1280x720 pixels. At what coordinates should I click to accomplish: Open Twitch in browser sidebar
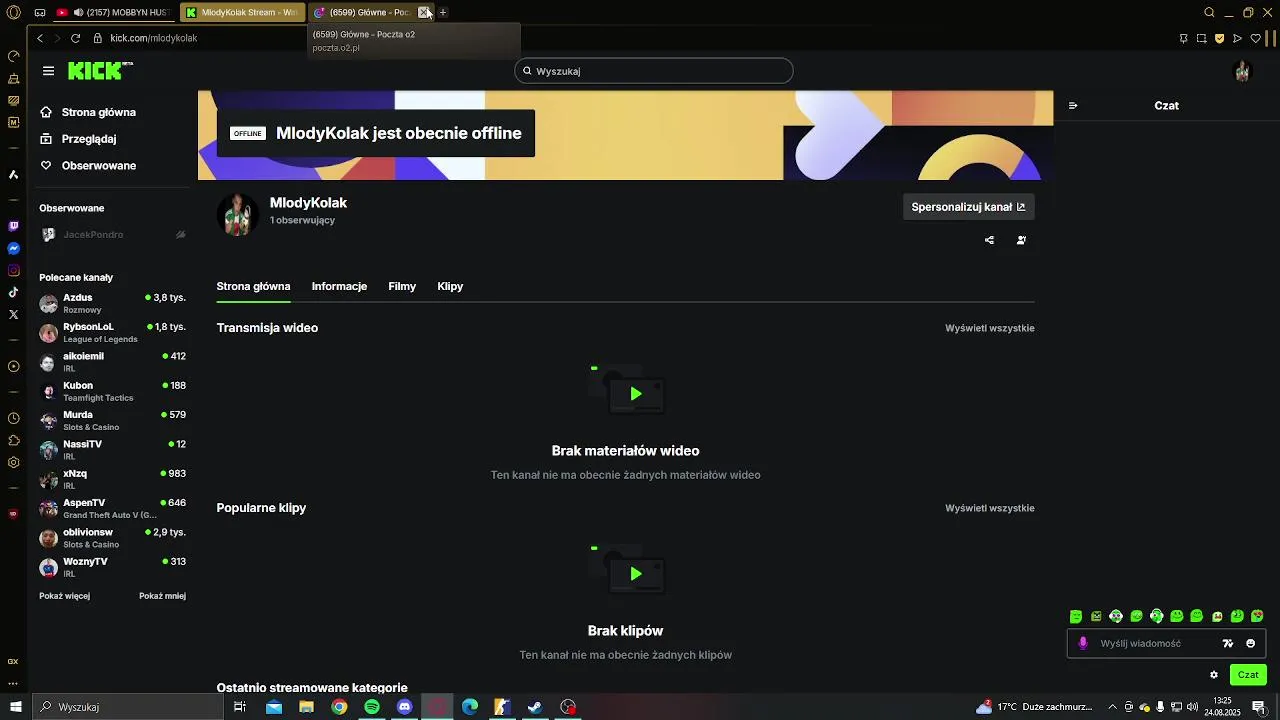pos(13,227)
